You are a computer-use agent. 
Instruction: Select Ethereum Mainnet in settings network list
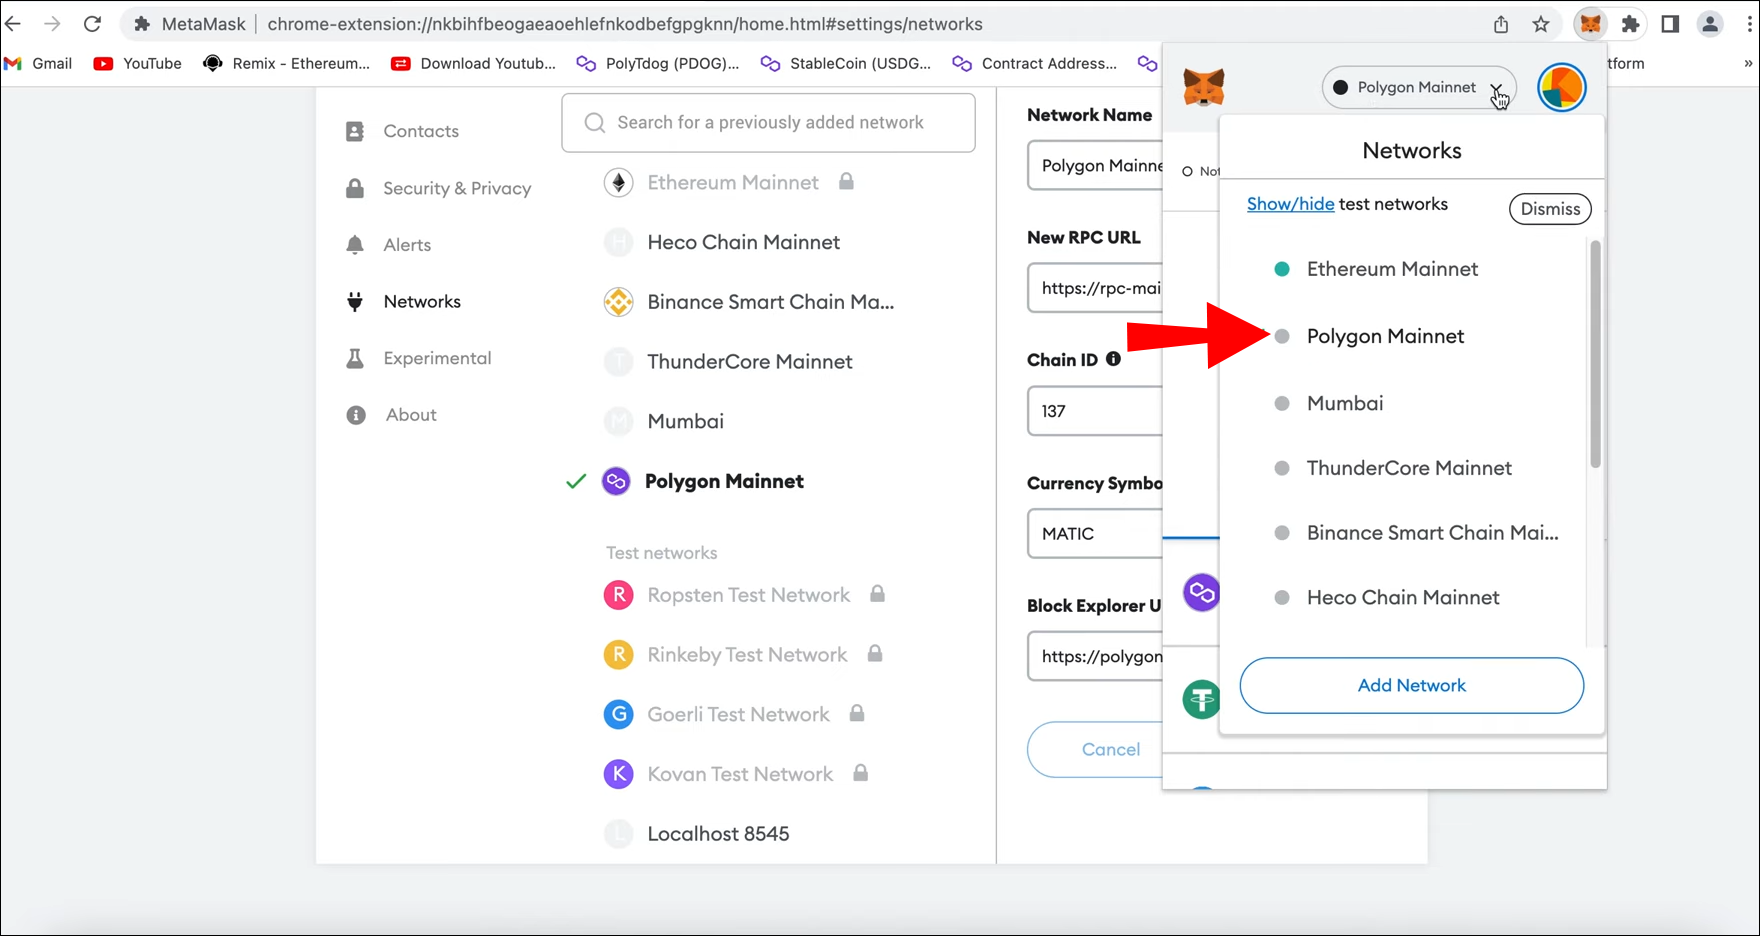[x=730, y=183]
